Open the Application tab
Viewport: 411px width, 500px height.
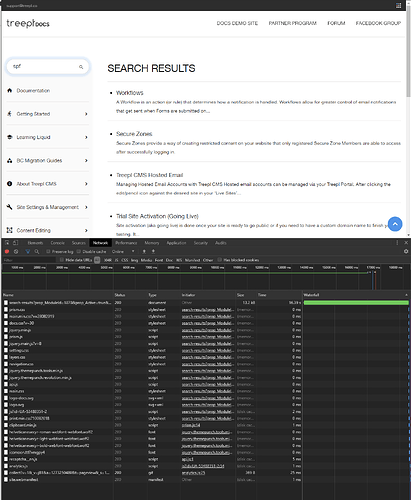tap(176, 243)
